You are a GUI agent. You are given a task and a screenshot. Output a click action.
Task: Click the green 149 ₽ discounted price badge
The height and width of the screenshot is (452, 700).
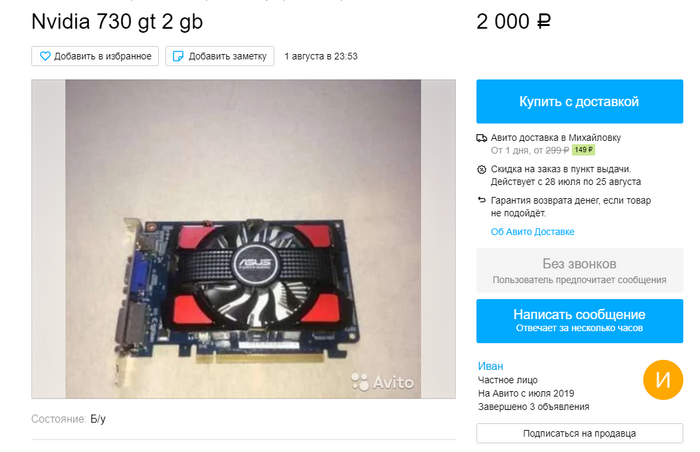(x=583, y=150)
